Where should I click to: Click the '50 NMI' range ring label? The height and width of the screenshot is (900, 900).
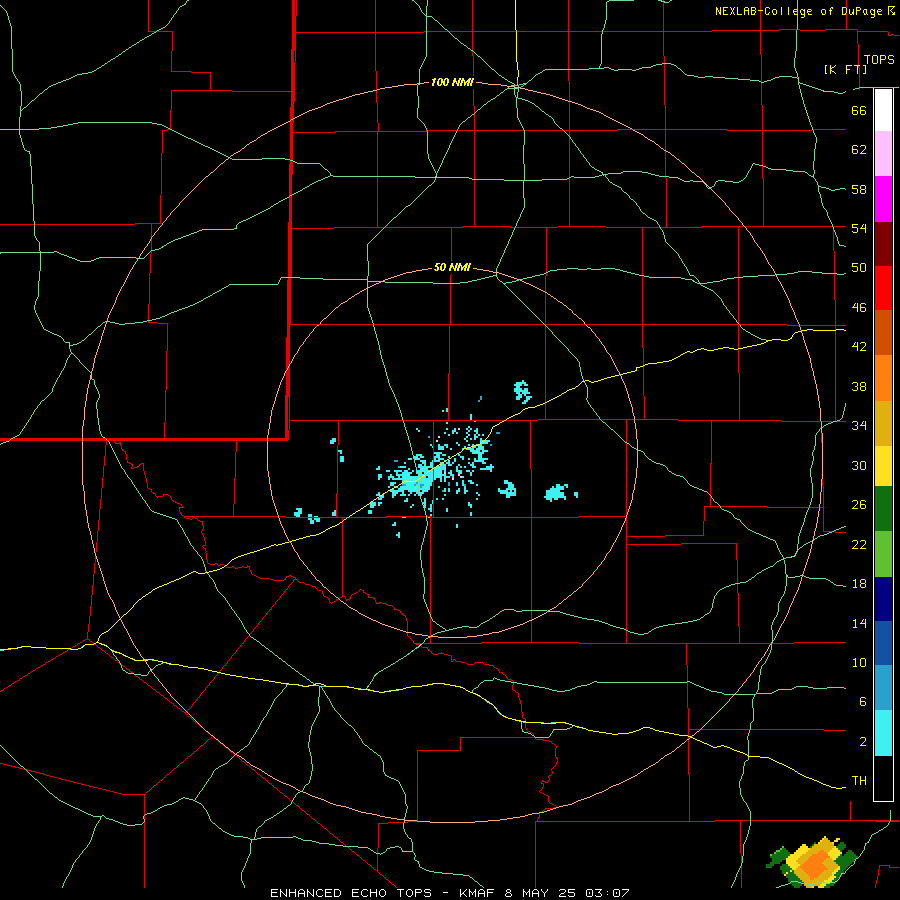pyautogui.click(x=452, y=267)
